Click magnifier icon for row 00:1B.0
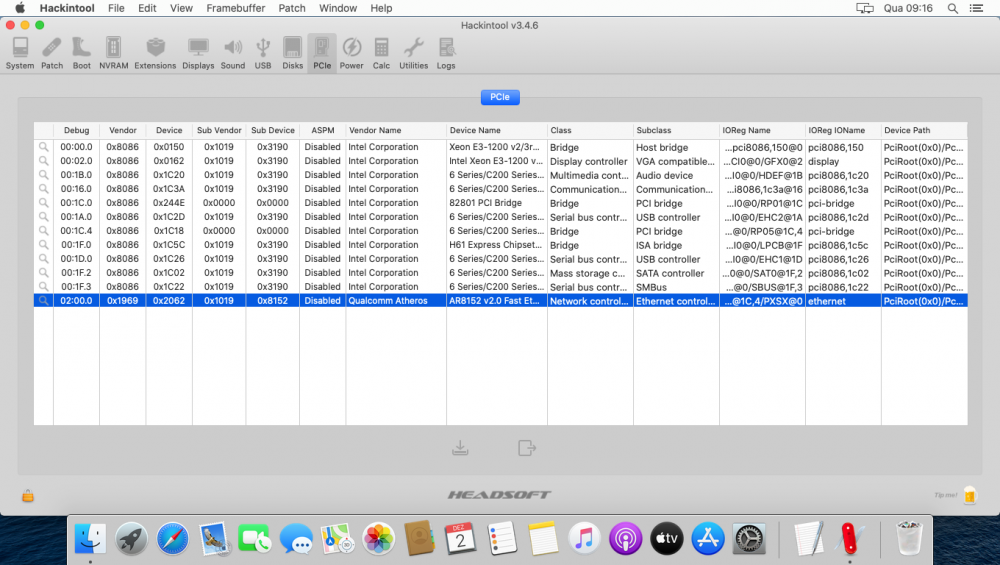This screenshot has width=1000, height=565. 43,175
